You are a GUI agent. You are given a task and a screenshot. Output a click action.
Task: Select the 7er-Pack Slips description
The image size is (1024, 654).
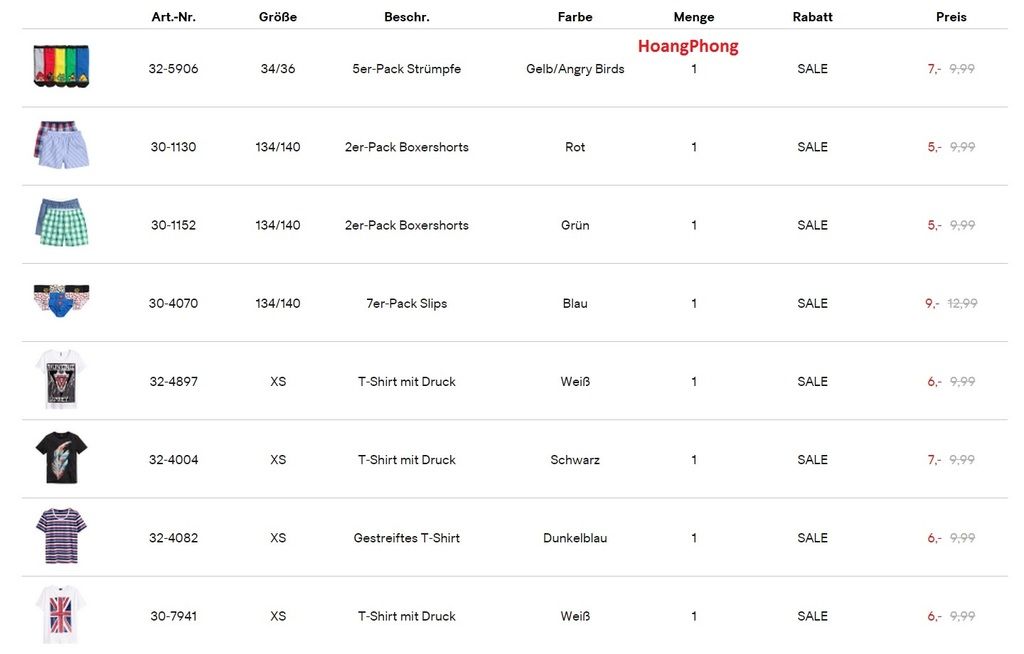(x=407, y=303)
